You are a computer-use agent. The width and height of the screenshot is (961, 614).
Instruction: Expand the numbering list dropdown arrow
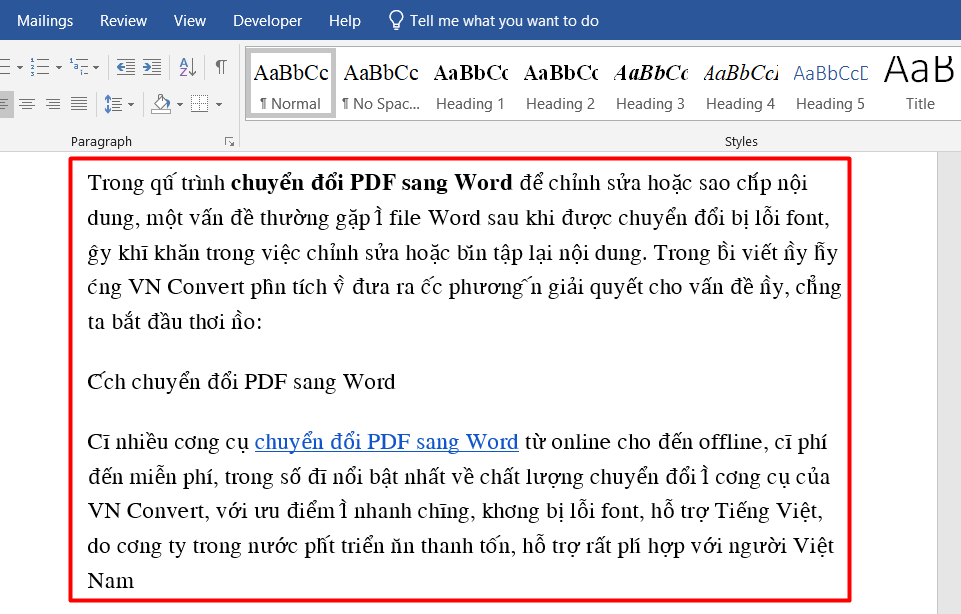pos(58,67)
